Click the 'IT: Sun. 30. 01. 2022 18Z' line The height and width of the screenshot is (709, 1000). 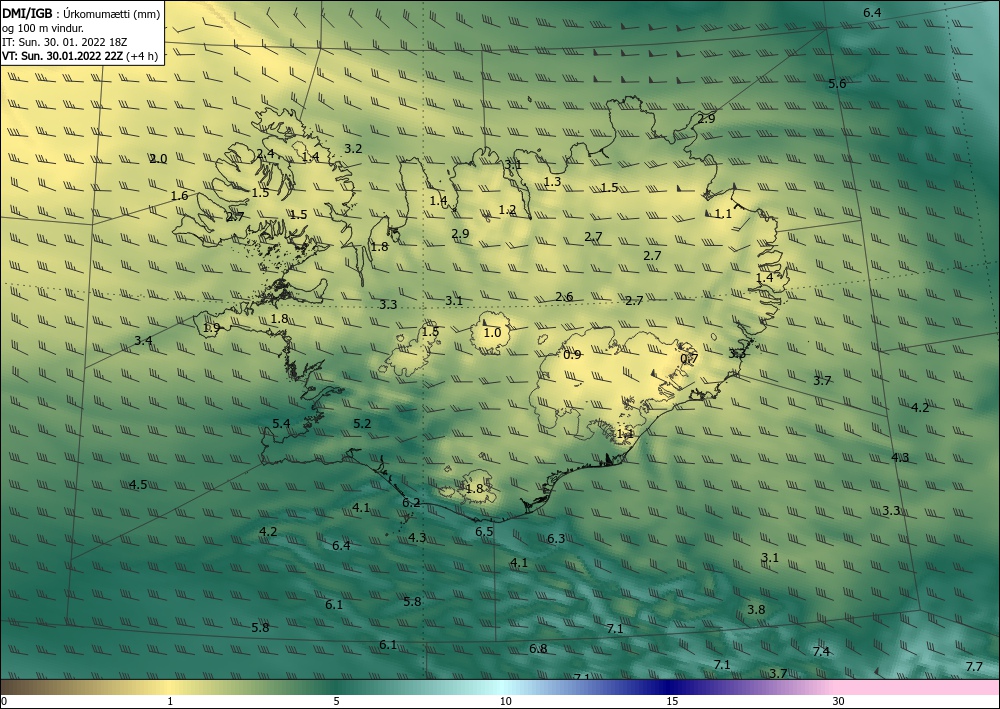64,42
